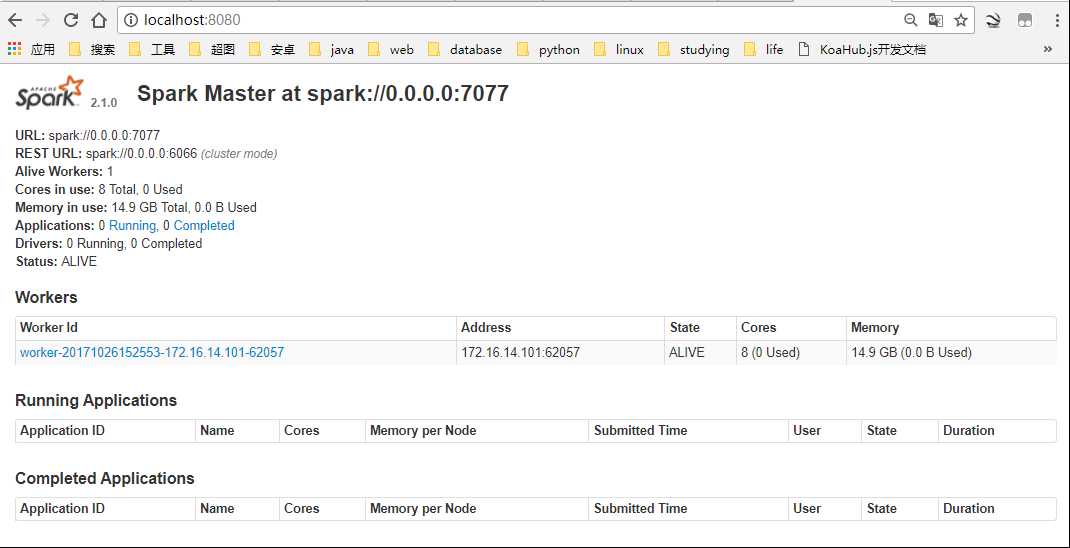Image resolution: width=1070 pixels, height=548 pixels.
Task: Reload the Spark Master page
Action: coord(71,20)
